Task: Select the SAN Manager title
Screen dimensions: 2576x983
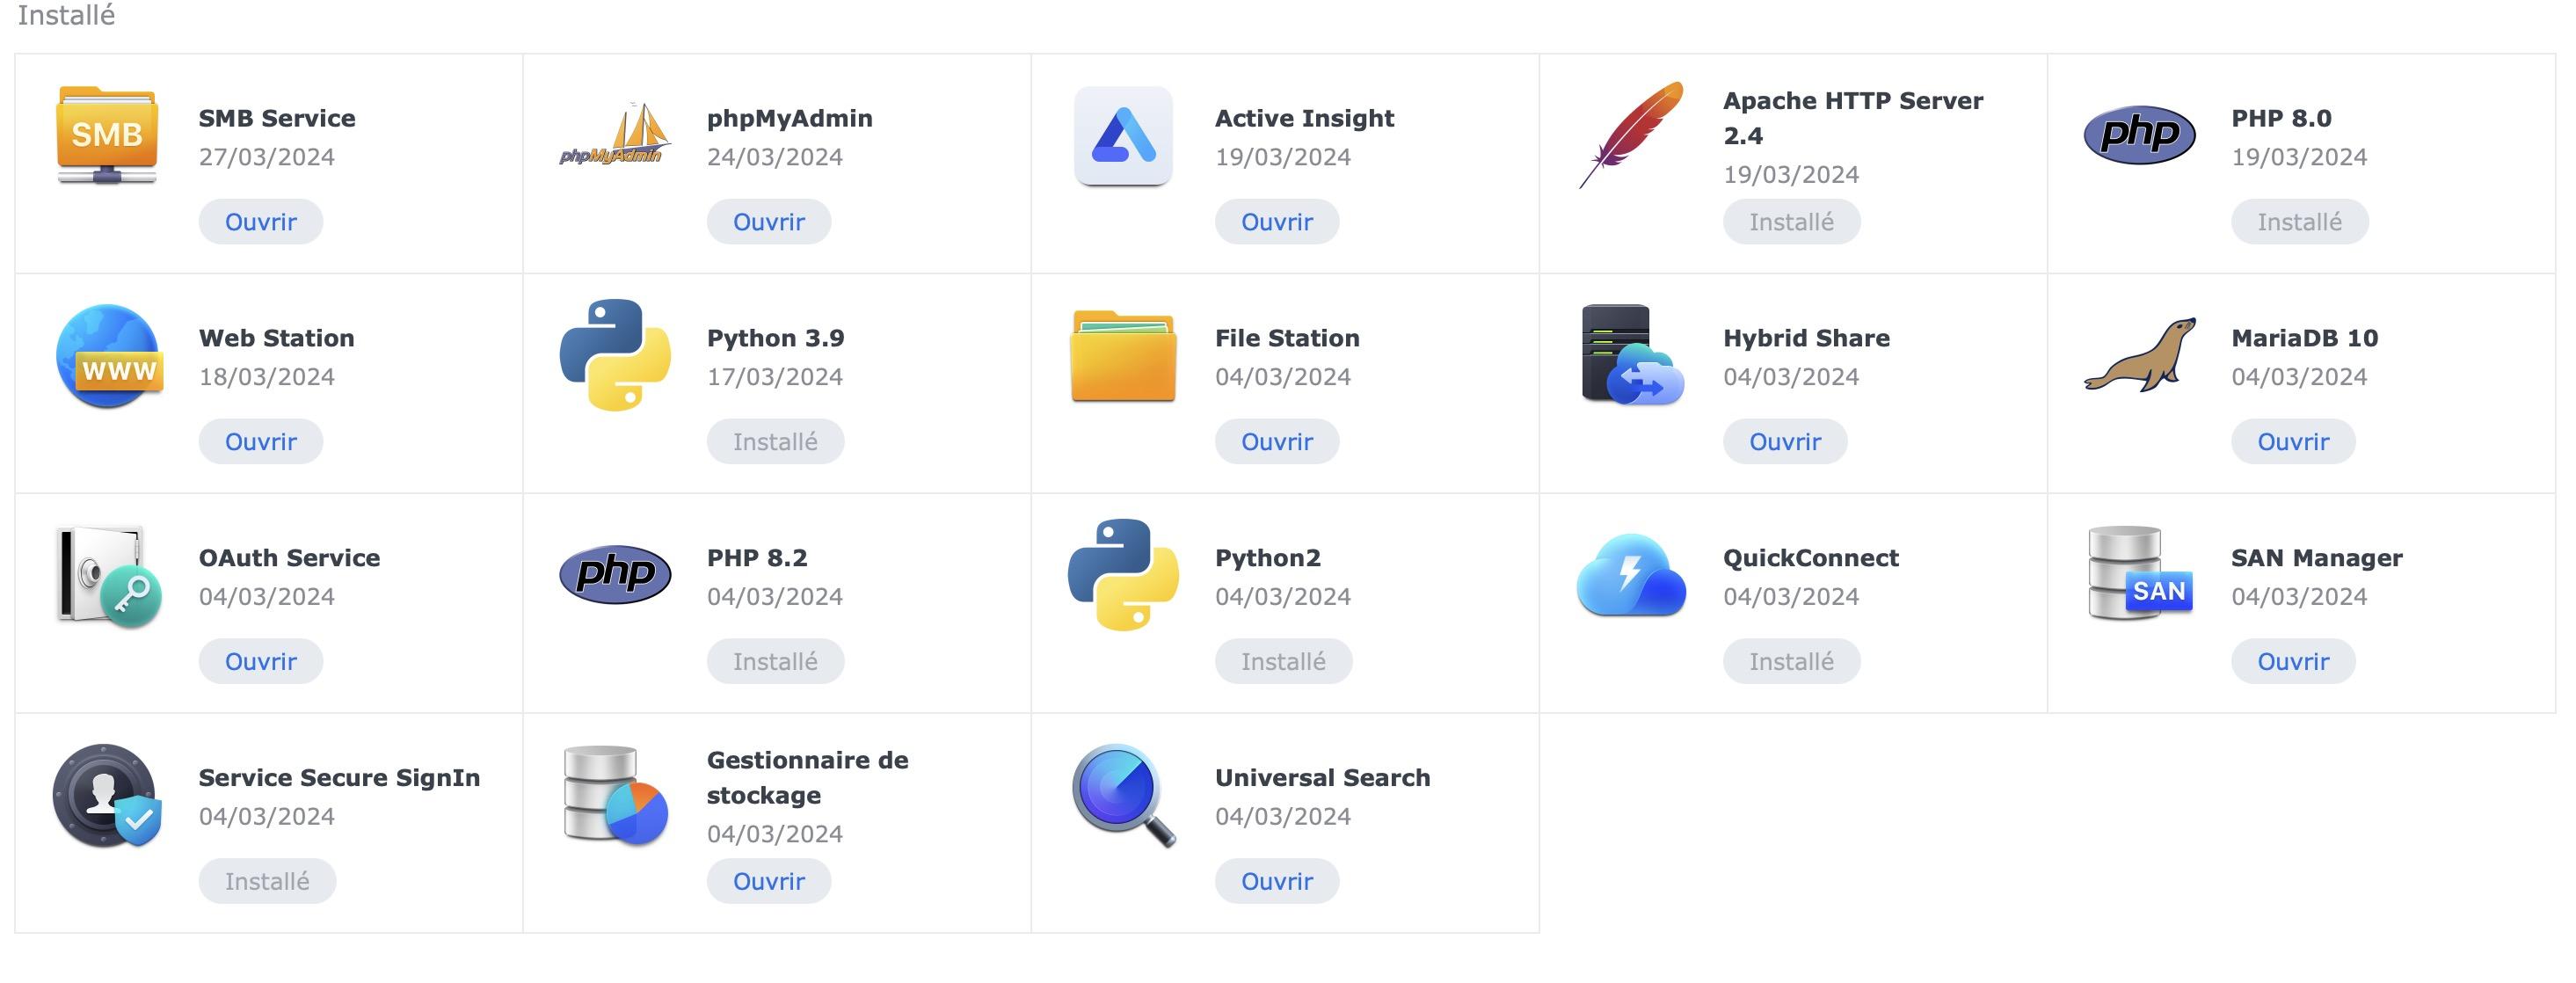Action: click(x=2316, y=559)
